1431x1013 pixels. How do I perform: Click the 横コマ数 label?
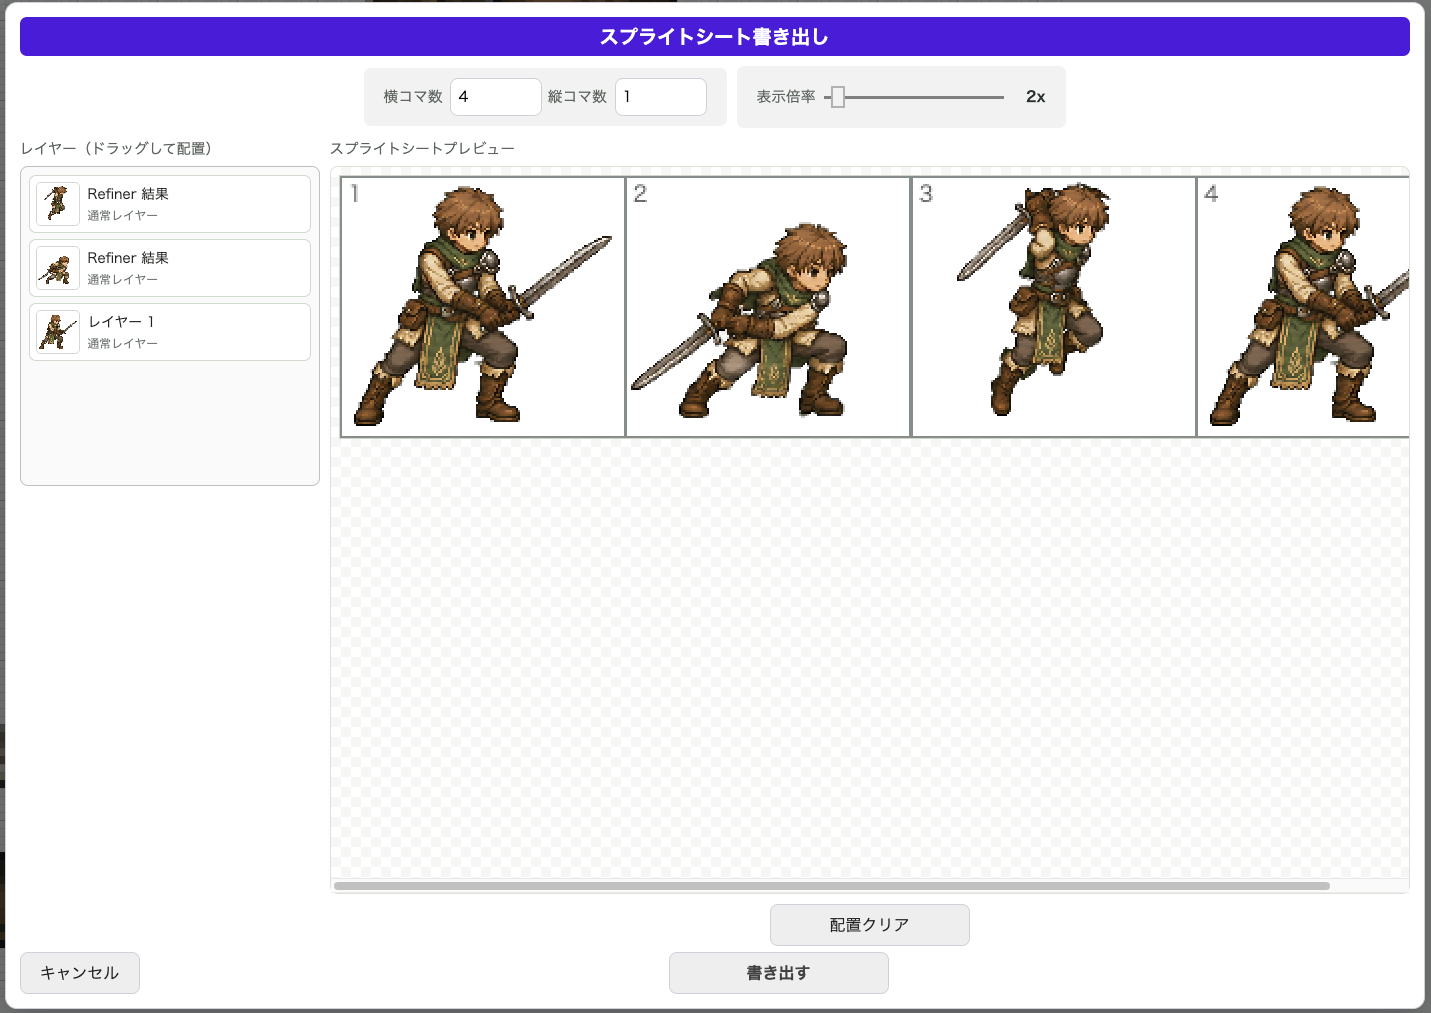click(413, 97)
